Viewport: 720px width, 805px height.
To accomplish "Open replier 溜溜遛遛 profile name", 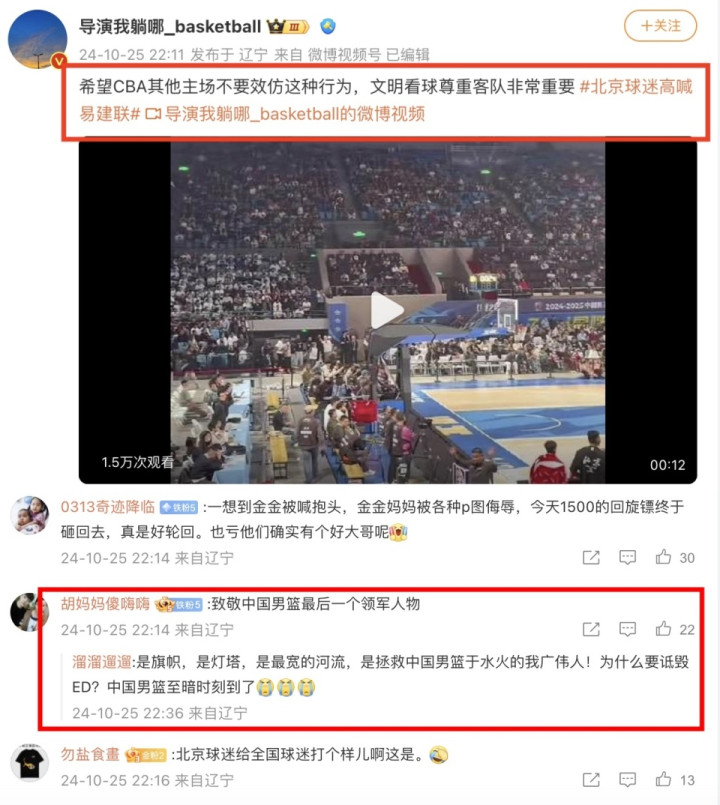I will [x=102, y=662].
